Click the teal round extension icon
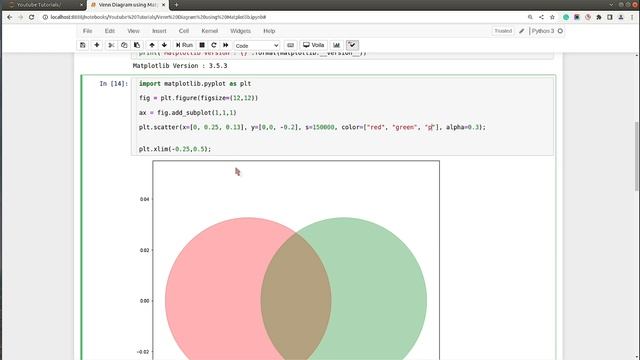The height and width of the screenshot is (360, 640). [566, 17]
